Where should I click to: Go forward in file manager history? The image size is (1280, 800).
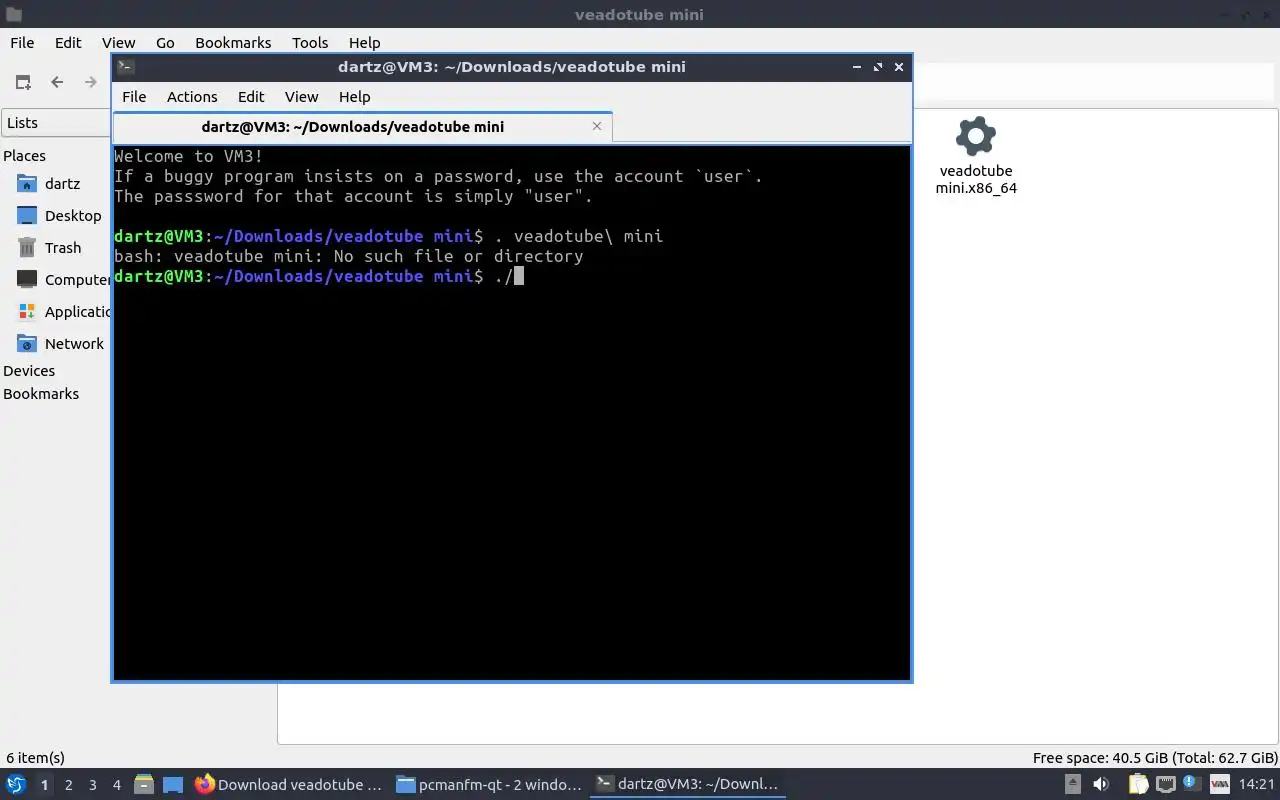tap(91, 82)
